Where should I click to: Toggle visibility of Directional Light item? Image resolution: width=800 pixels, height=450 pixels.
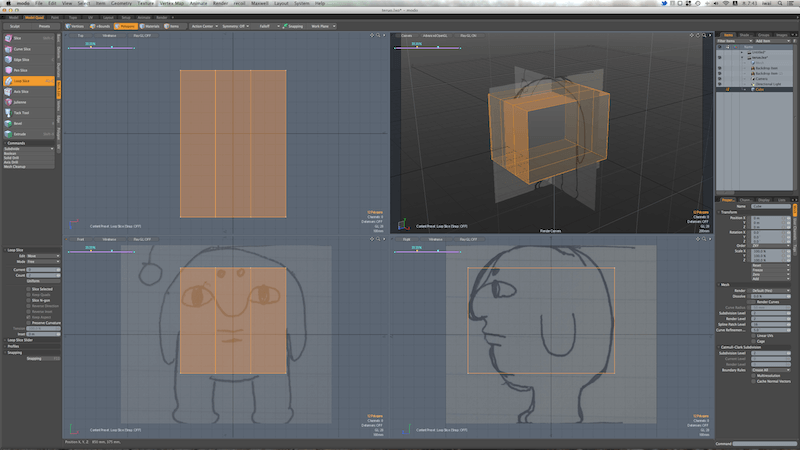pyautogui.click(x=720, y=84)
